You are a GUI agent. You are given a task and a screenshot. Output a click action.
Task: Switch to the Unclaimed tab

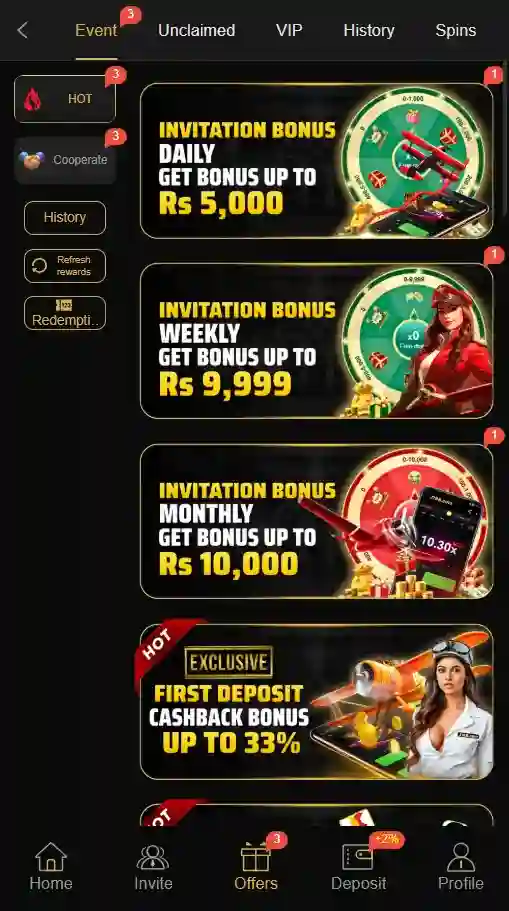pyautogui.click(x=196, y=30)
